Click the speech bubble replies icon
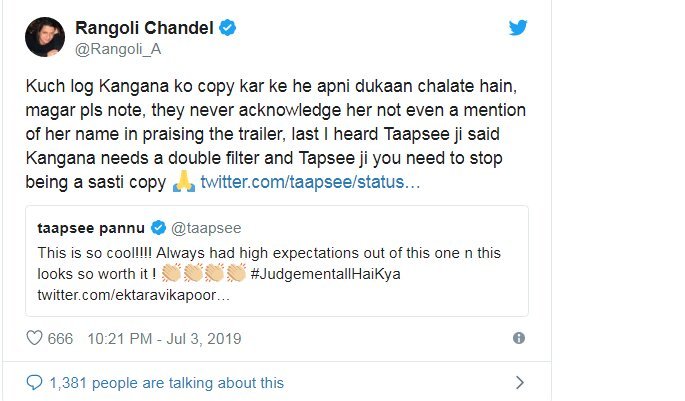 pyautogui.click(x=35, y=382)
